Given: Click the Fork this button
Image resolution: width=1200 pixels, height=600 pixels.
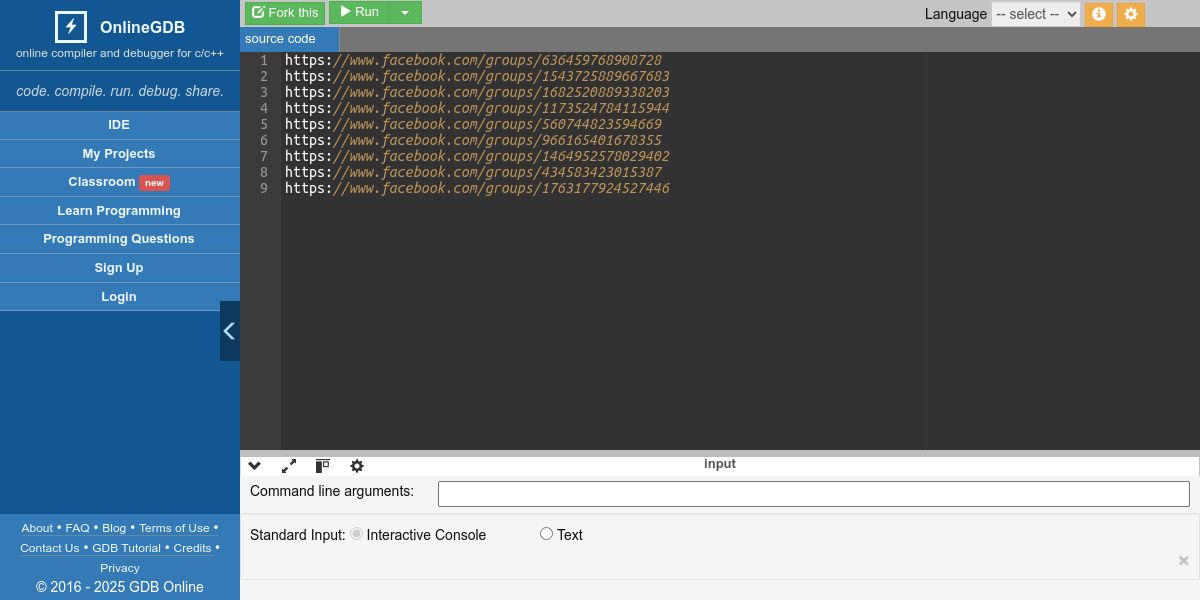Looking at the screenshot, I should (285, 12).
